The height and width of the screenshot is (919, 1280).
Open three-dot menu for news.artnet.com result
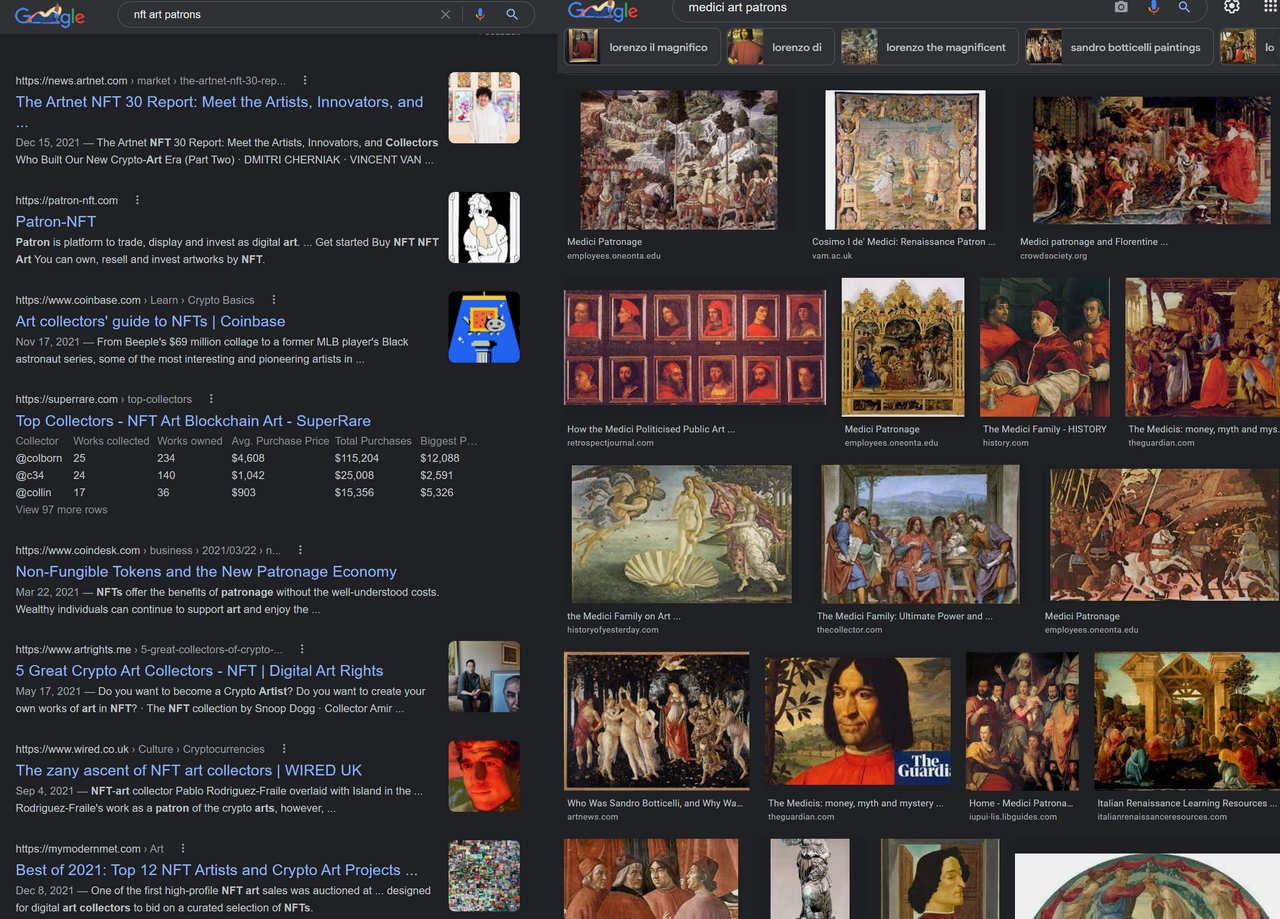click(305, 81)
